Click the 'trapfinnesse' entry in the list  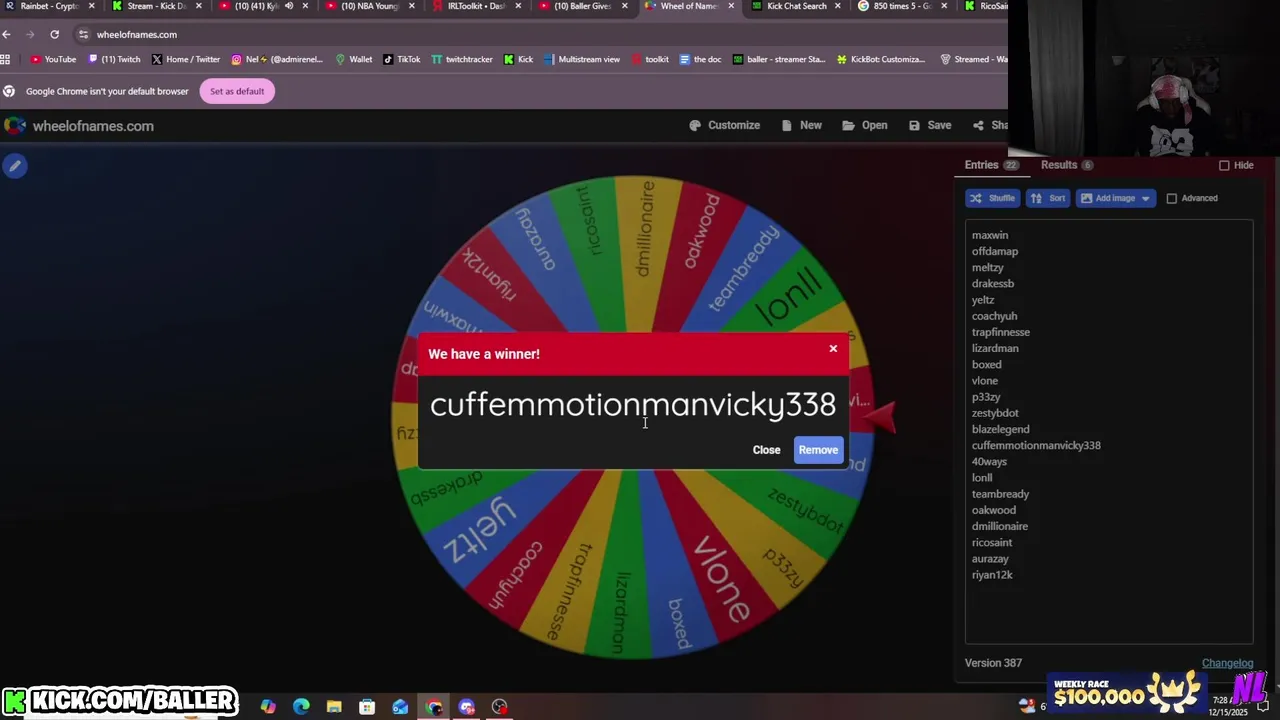tap(1001, 332)
